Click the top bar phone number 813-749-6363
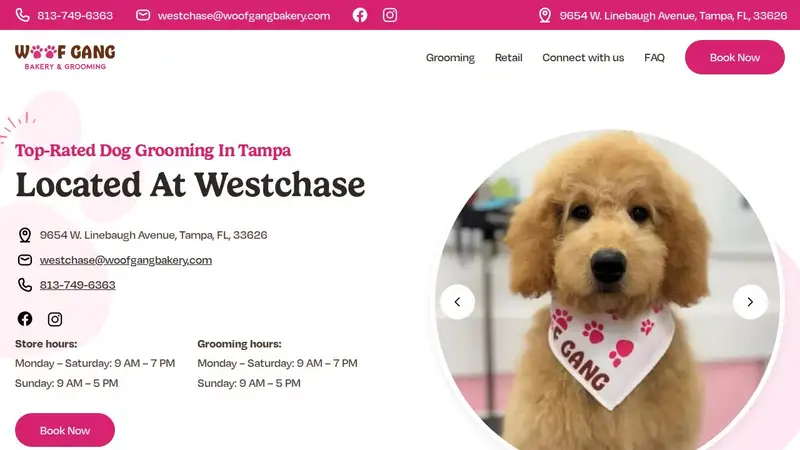800x450 pixels. (x=75, y=15)
